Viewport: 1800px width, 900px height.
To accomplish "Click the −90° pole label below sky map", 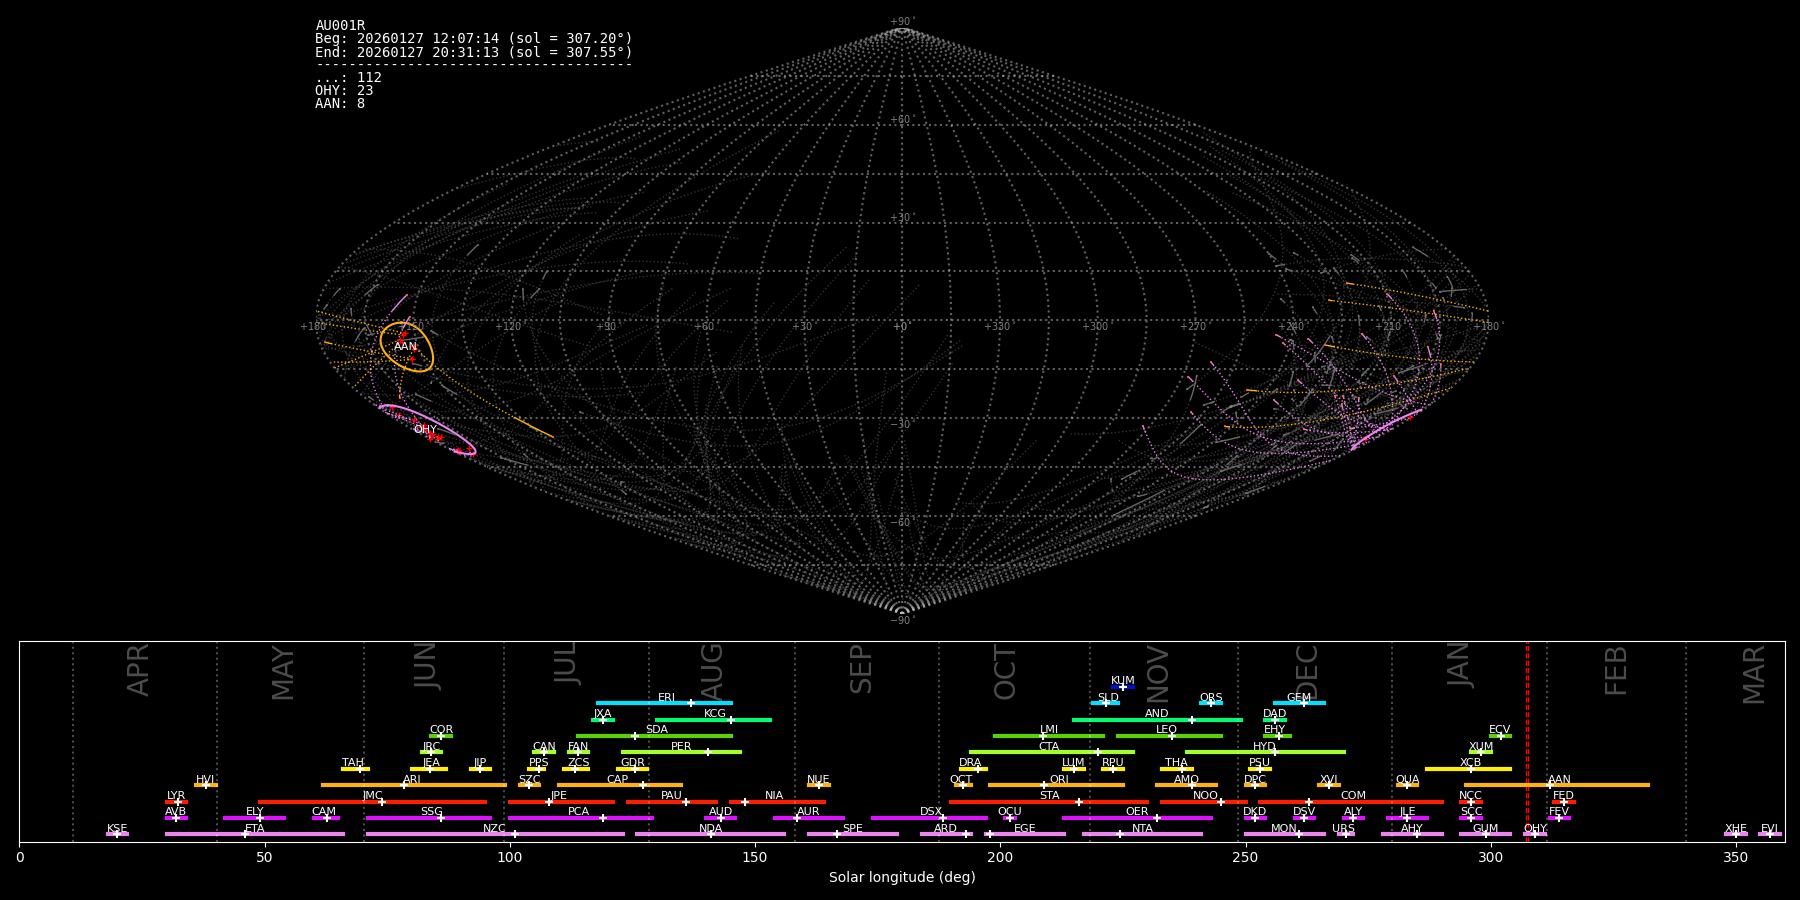I will pos(902,621).
